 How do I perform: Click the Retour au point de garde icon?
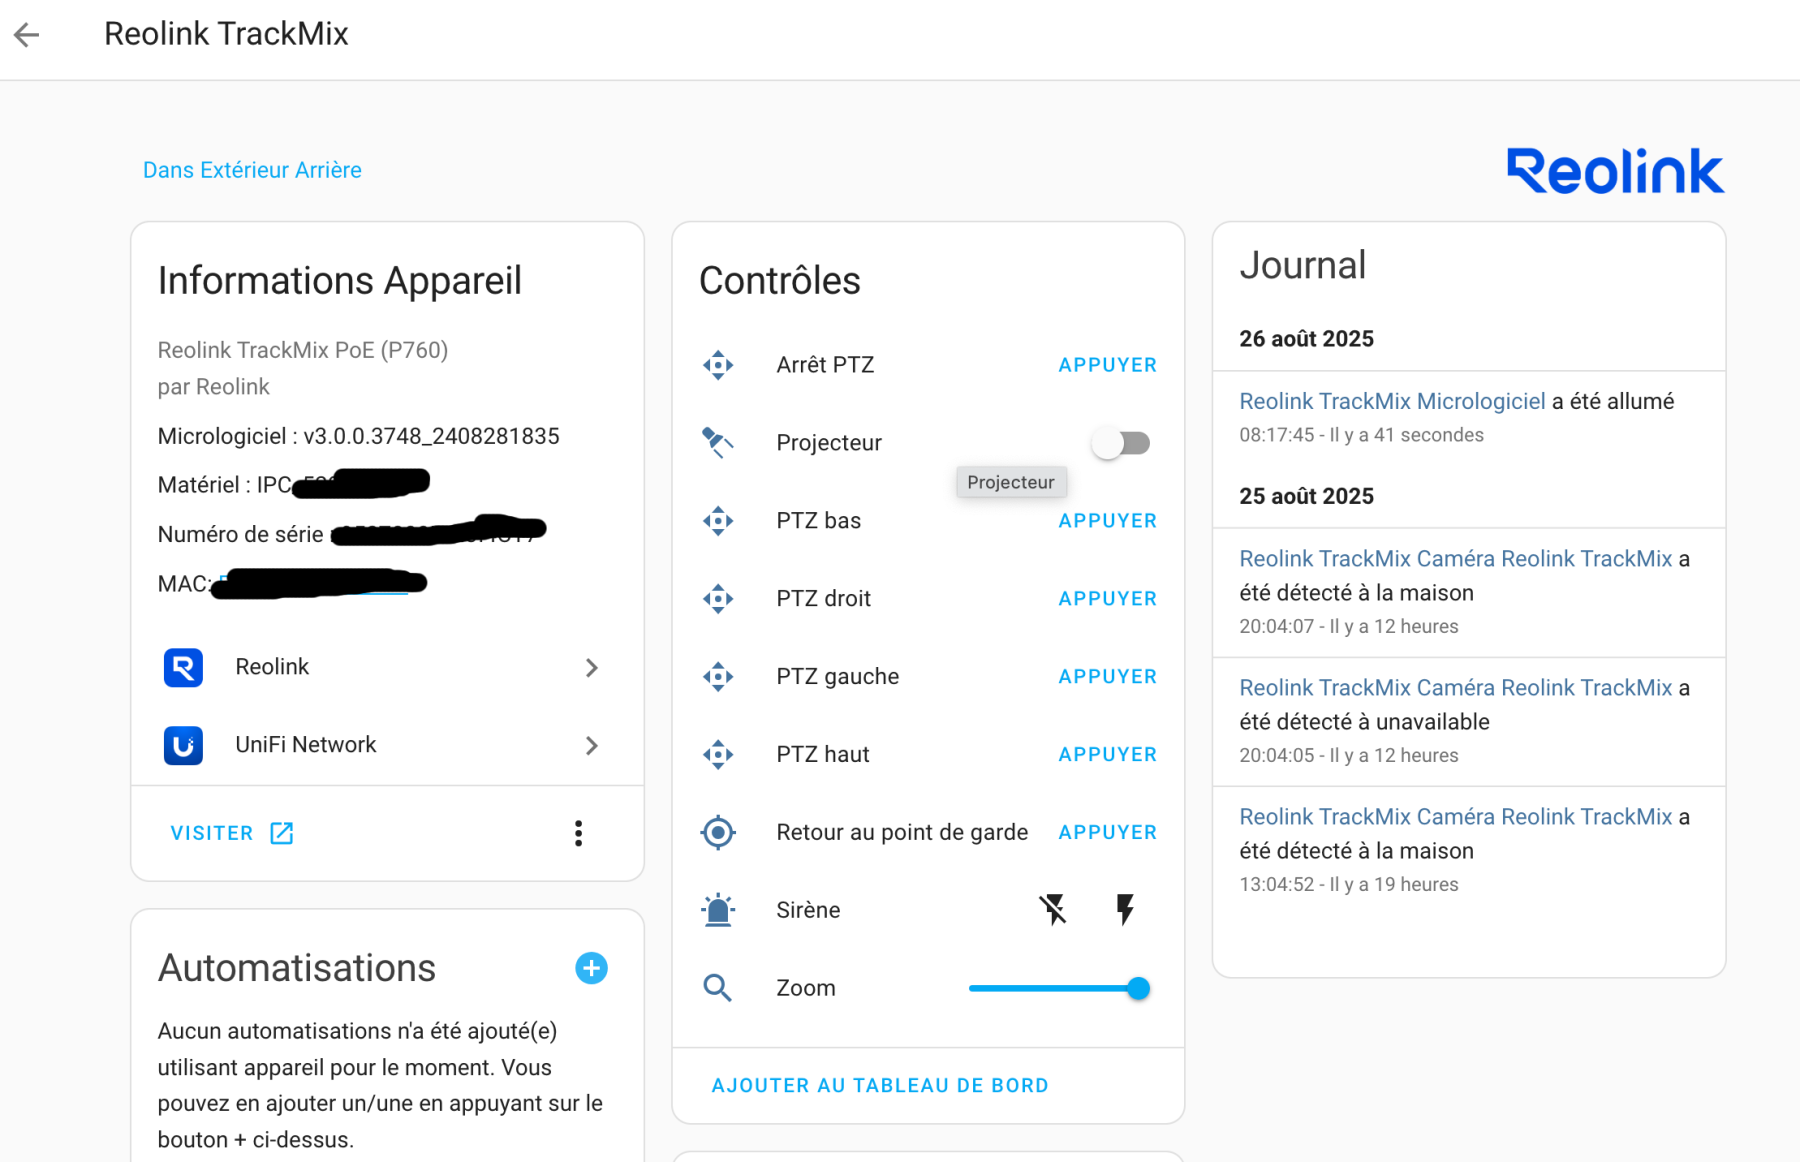(718, 833)
